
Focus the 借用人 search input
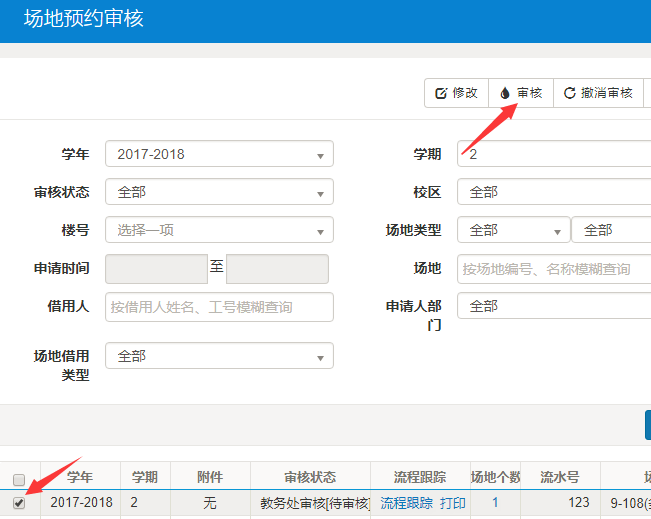219,307
